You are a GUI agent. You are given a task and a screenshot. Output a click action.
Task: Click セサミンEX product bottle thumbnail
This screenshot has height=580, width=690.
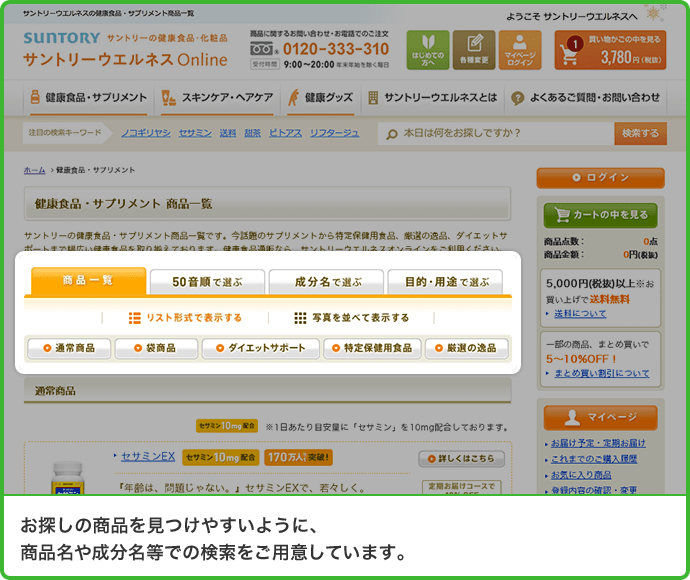67,478
